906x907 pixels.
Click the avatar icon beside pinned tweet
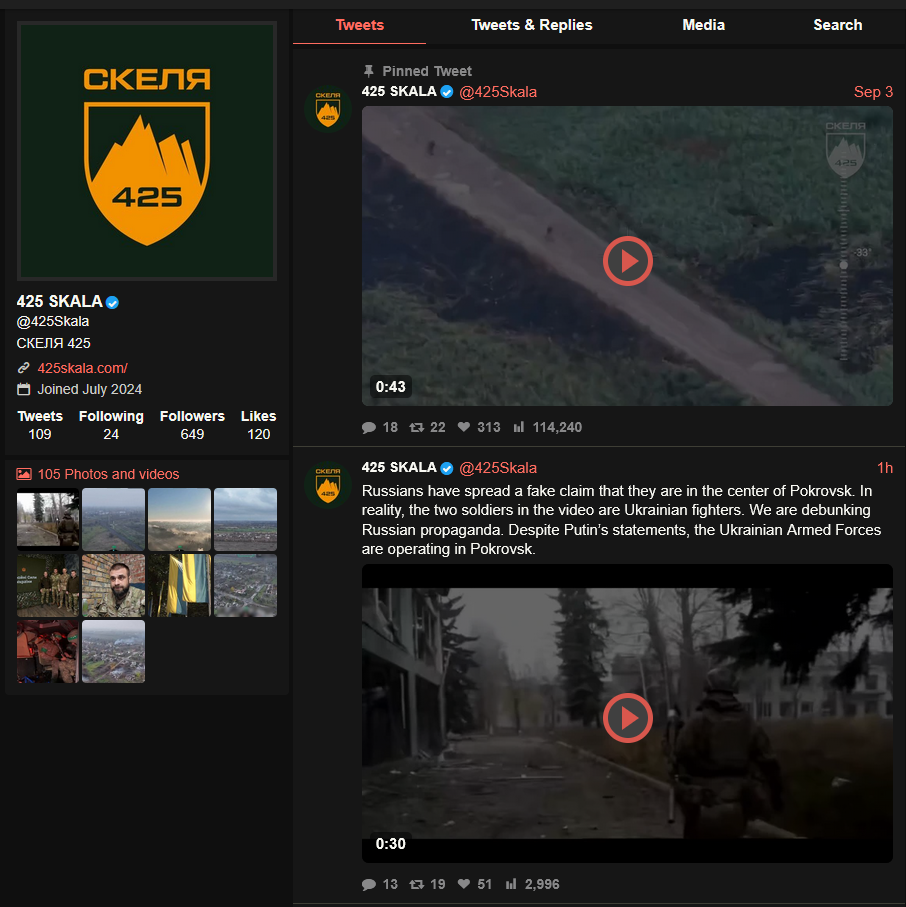(327, 109)
